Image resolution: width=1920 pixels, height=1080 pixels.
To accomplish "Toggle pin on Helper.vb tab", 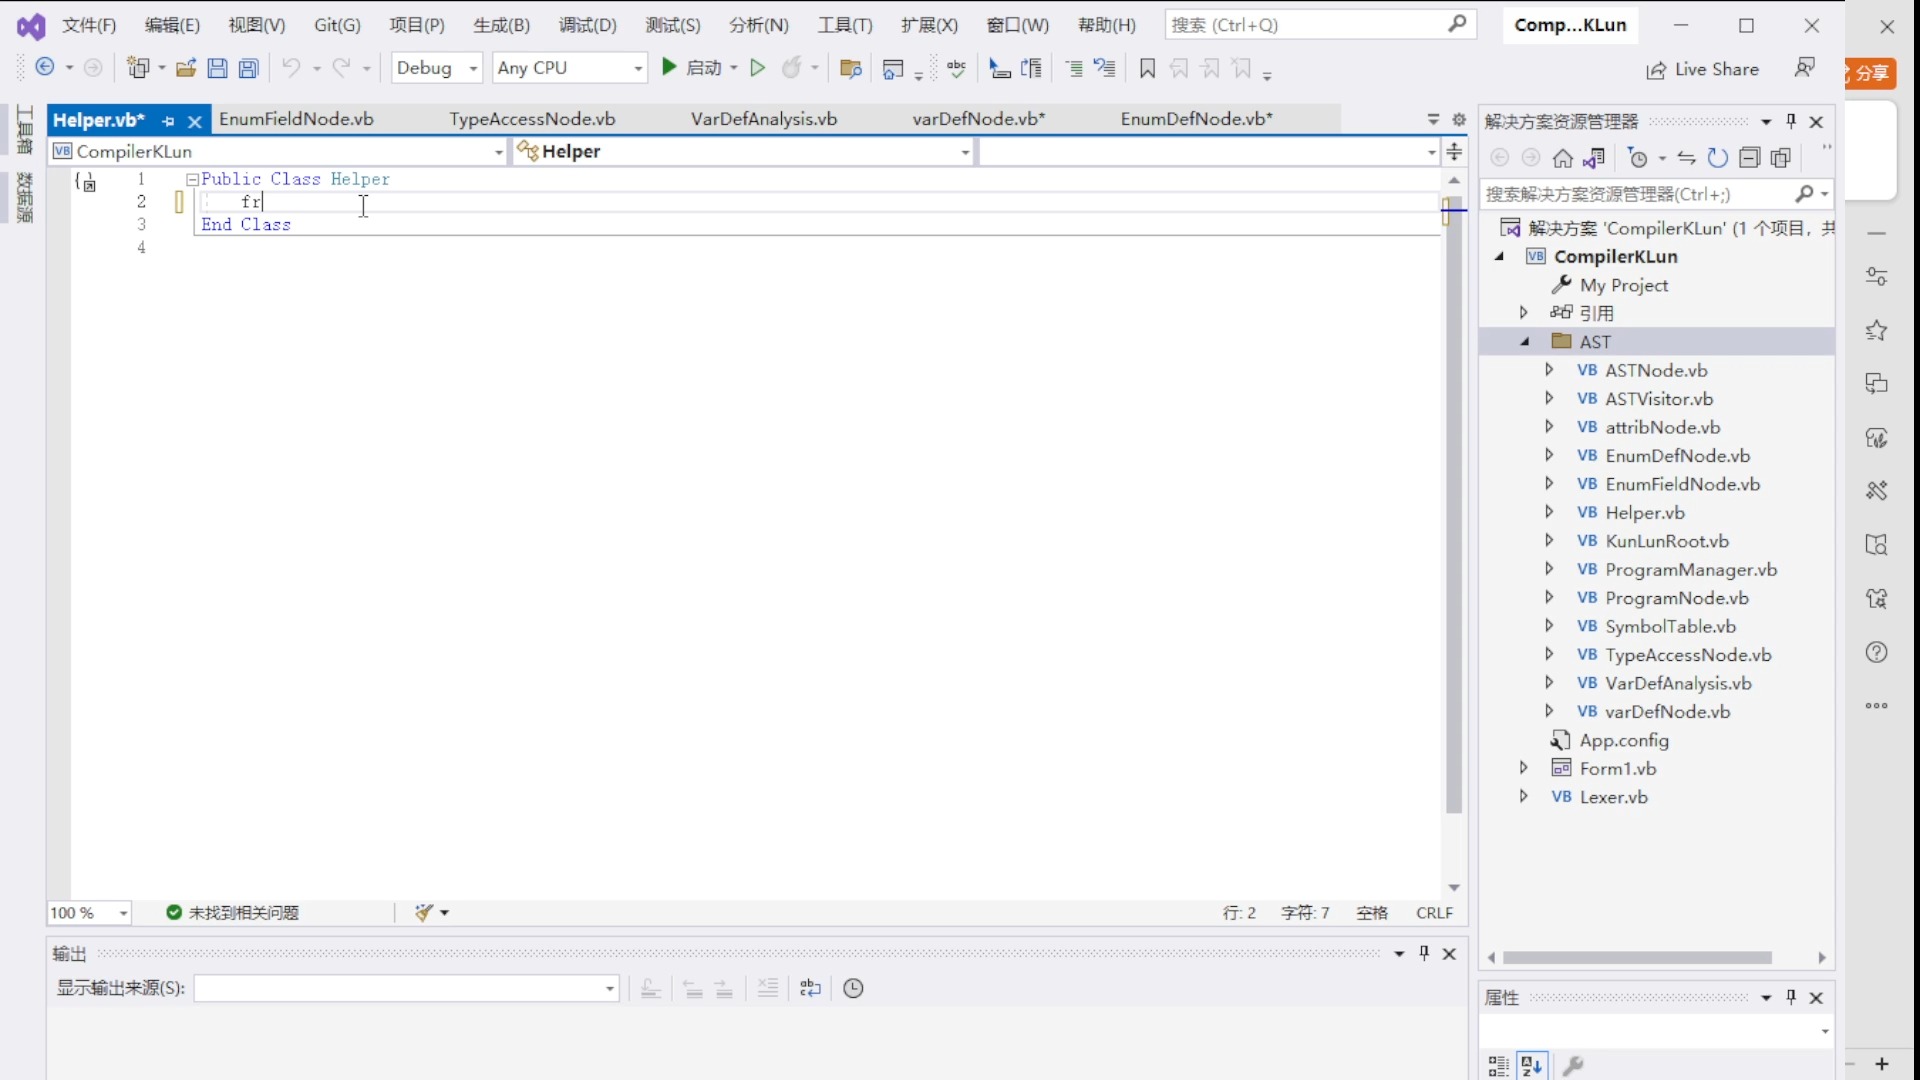I will click(168, 121).
